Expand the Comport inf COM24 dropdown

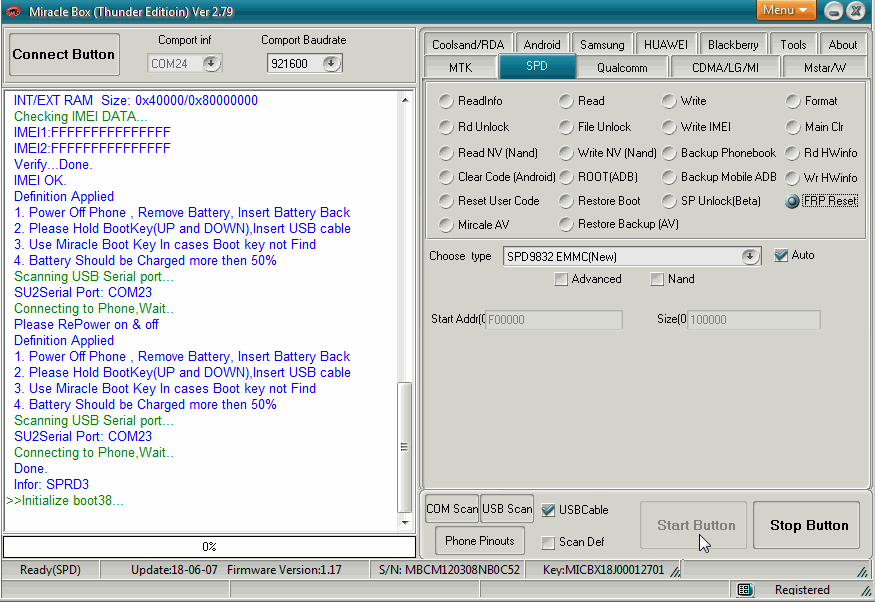click(x=211, y=63)
